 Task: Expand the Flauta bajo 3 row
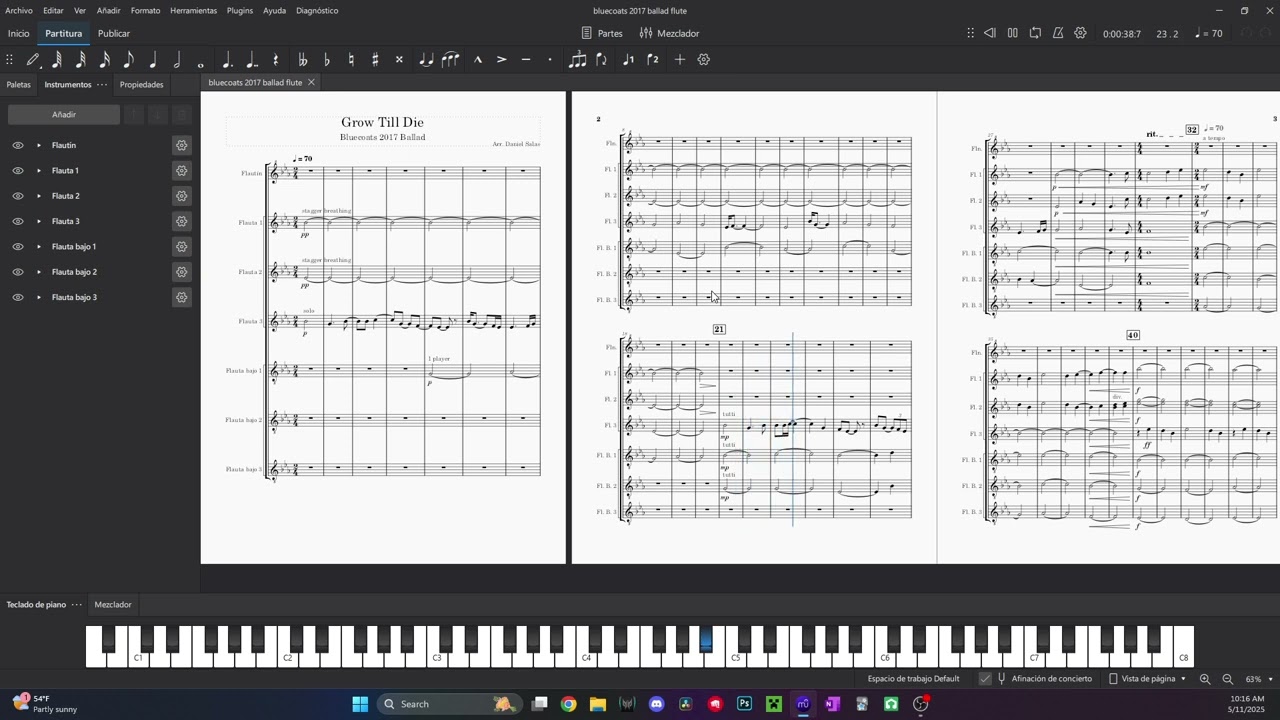click(39, 297)
